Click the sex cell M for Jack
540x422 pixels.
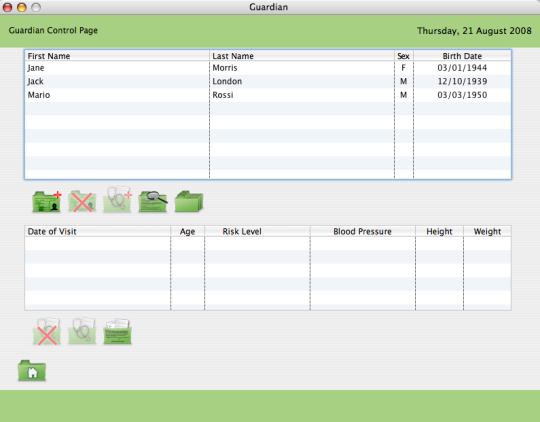click(404, 81)
